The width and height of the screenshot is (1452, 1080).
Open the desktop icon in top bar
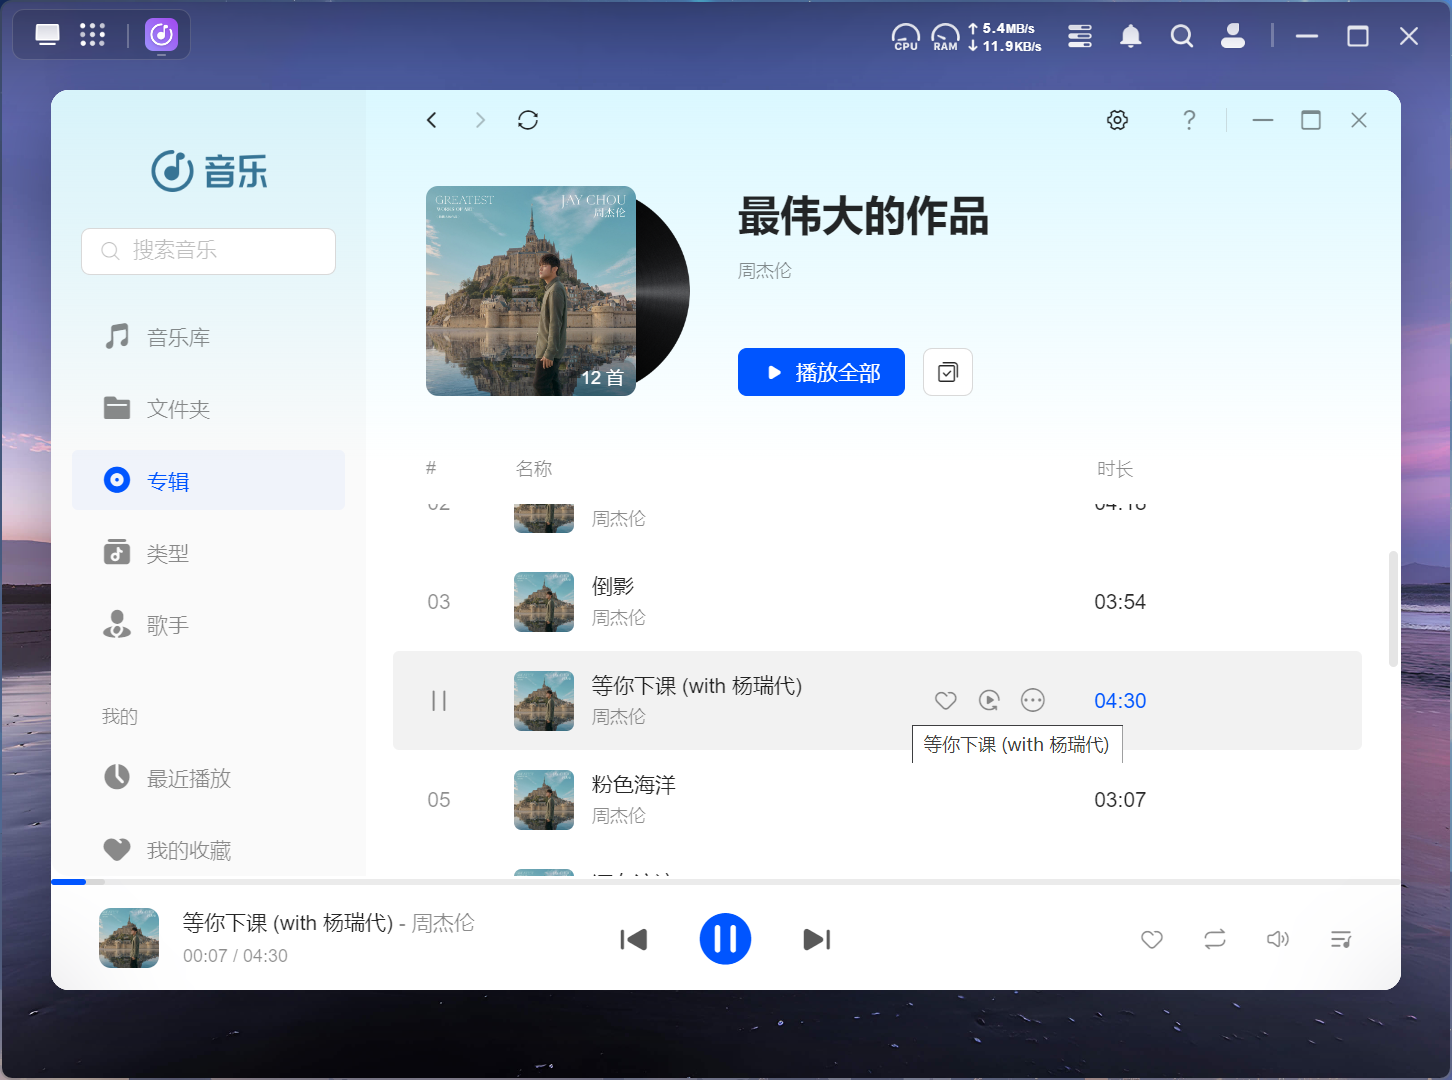click(47, 35)
